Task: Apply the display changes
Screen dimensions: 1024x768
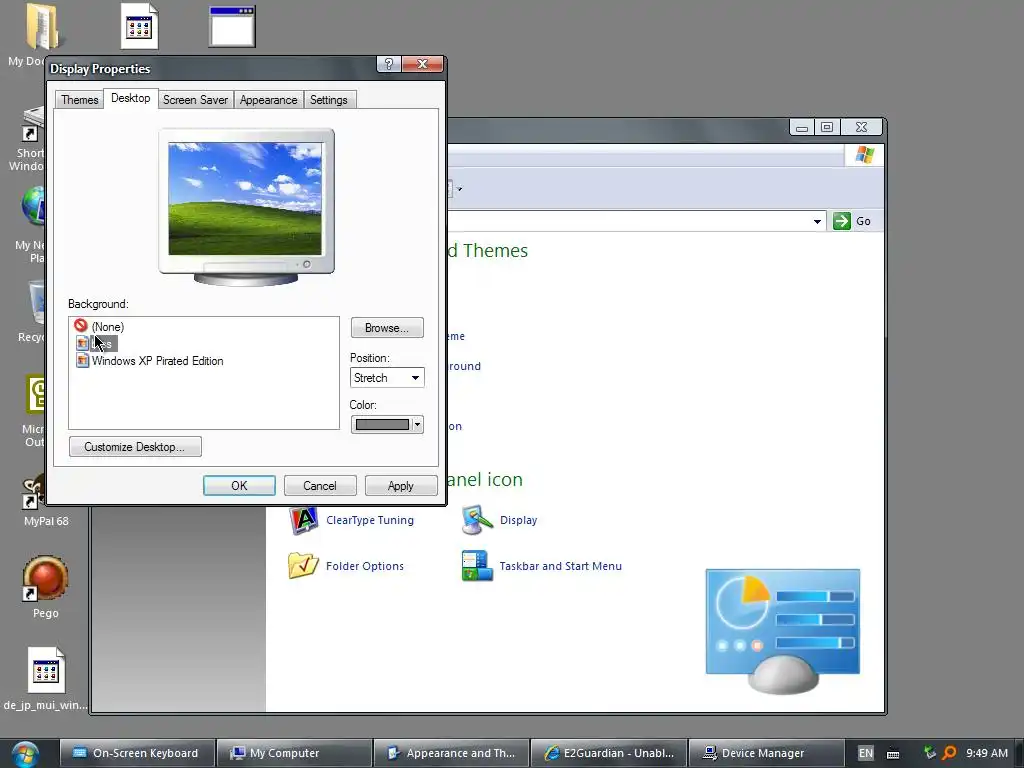Action: [x=400, y=486]
